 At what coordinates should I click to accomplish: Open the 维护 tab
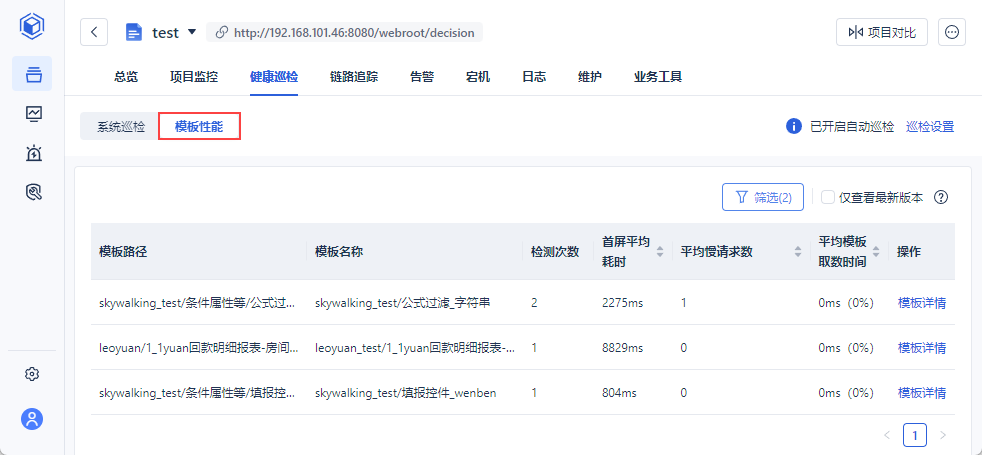click(x=590, y=77)
